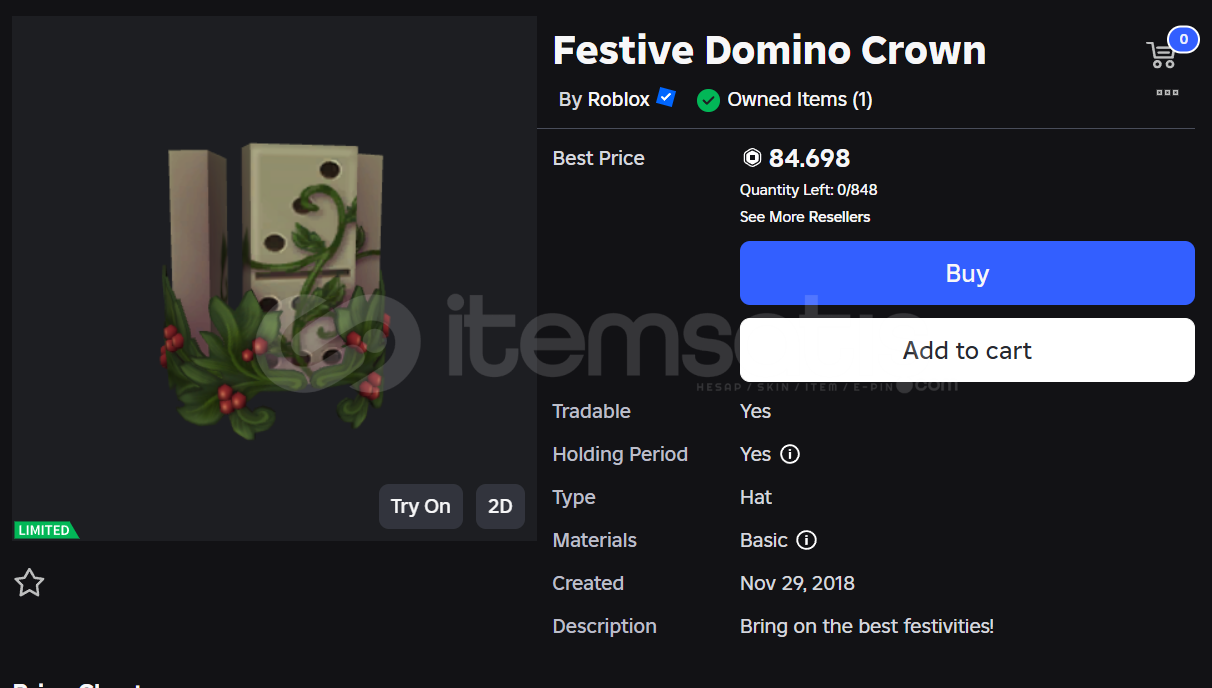
Task: Click the green Owned Items checkmark icon
Action: tap(708, 100)
